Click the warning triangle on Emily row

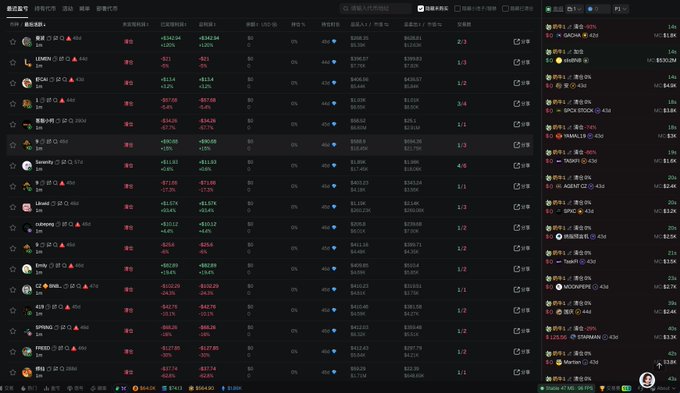click(71, 265)
